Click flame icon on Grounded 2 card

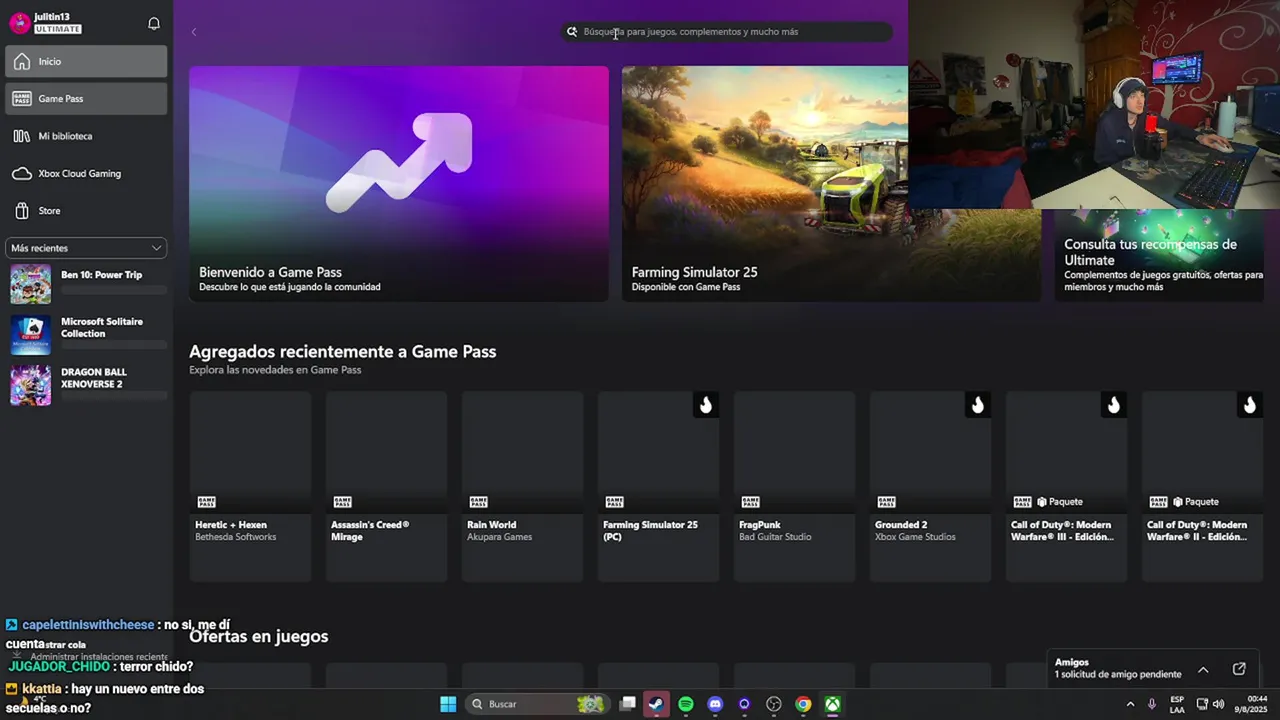tap(978, 404)
